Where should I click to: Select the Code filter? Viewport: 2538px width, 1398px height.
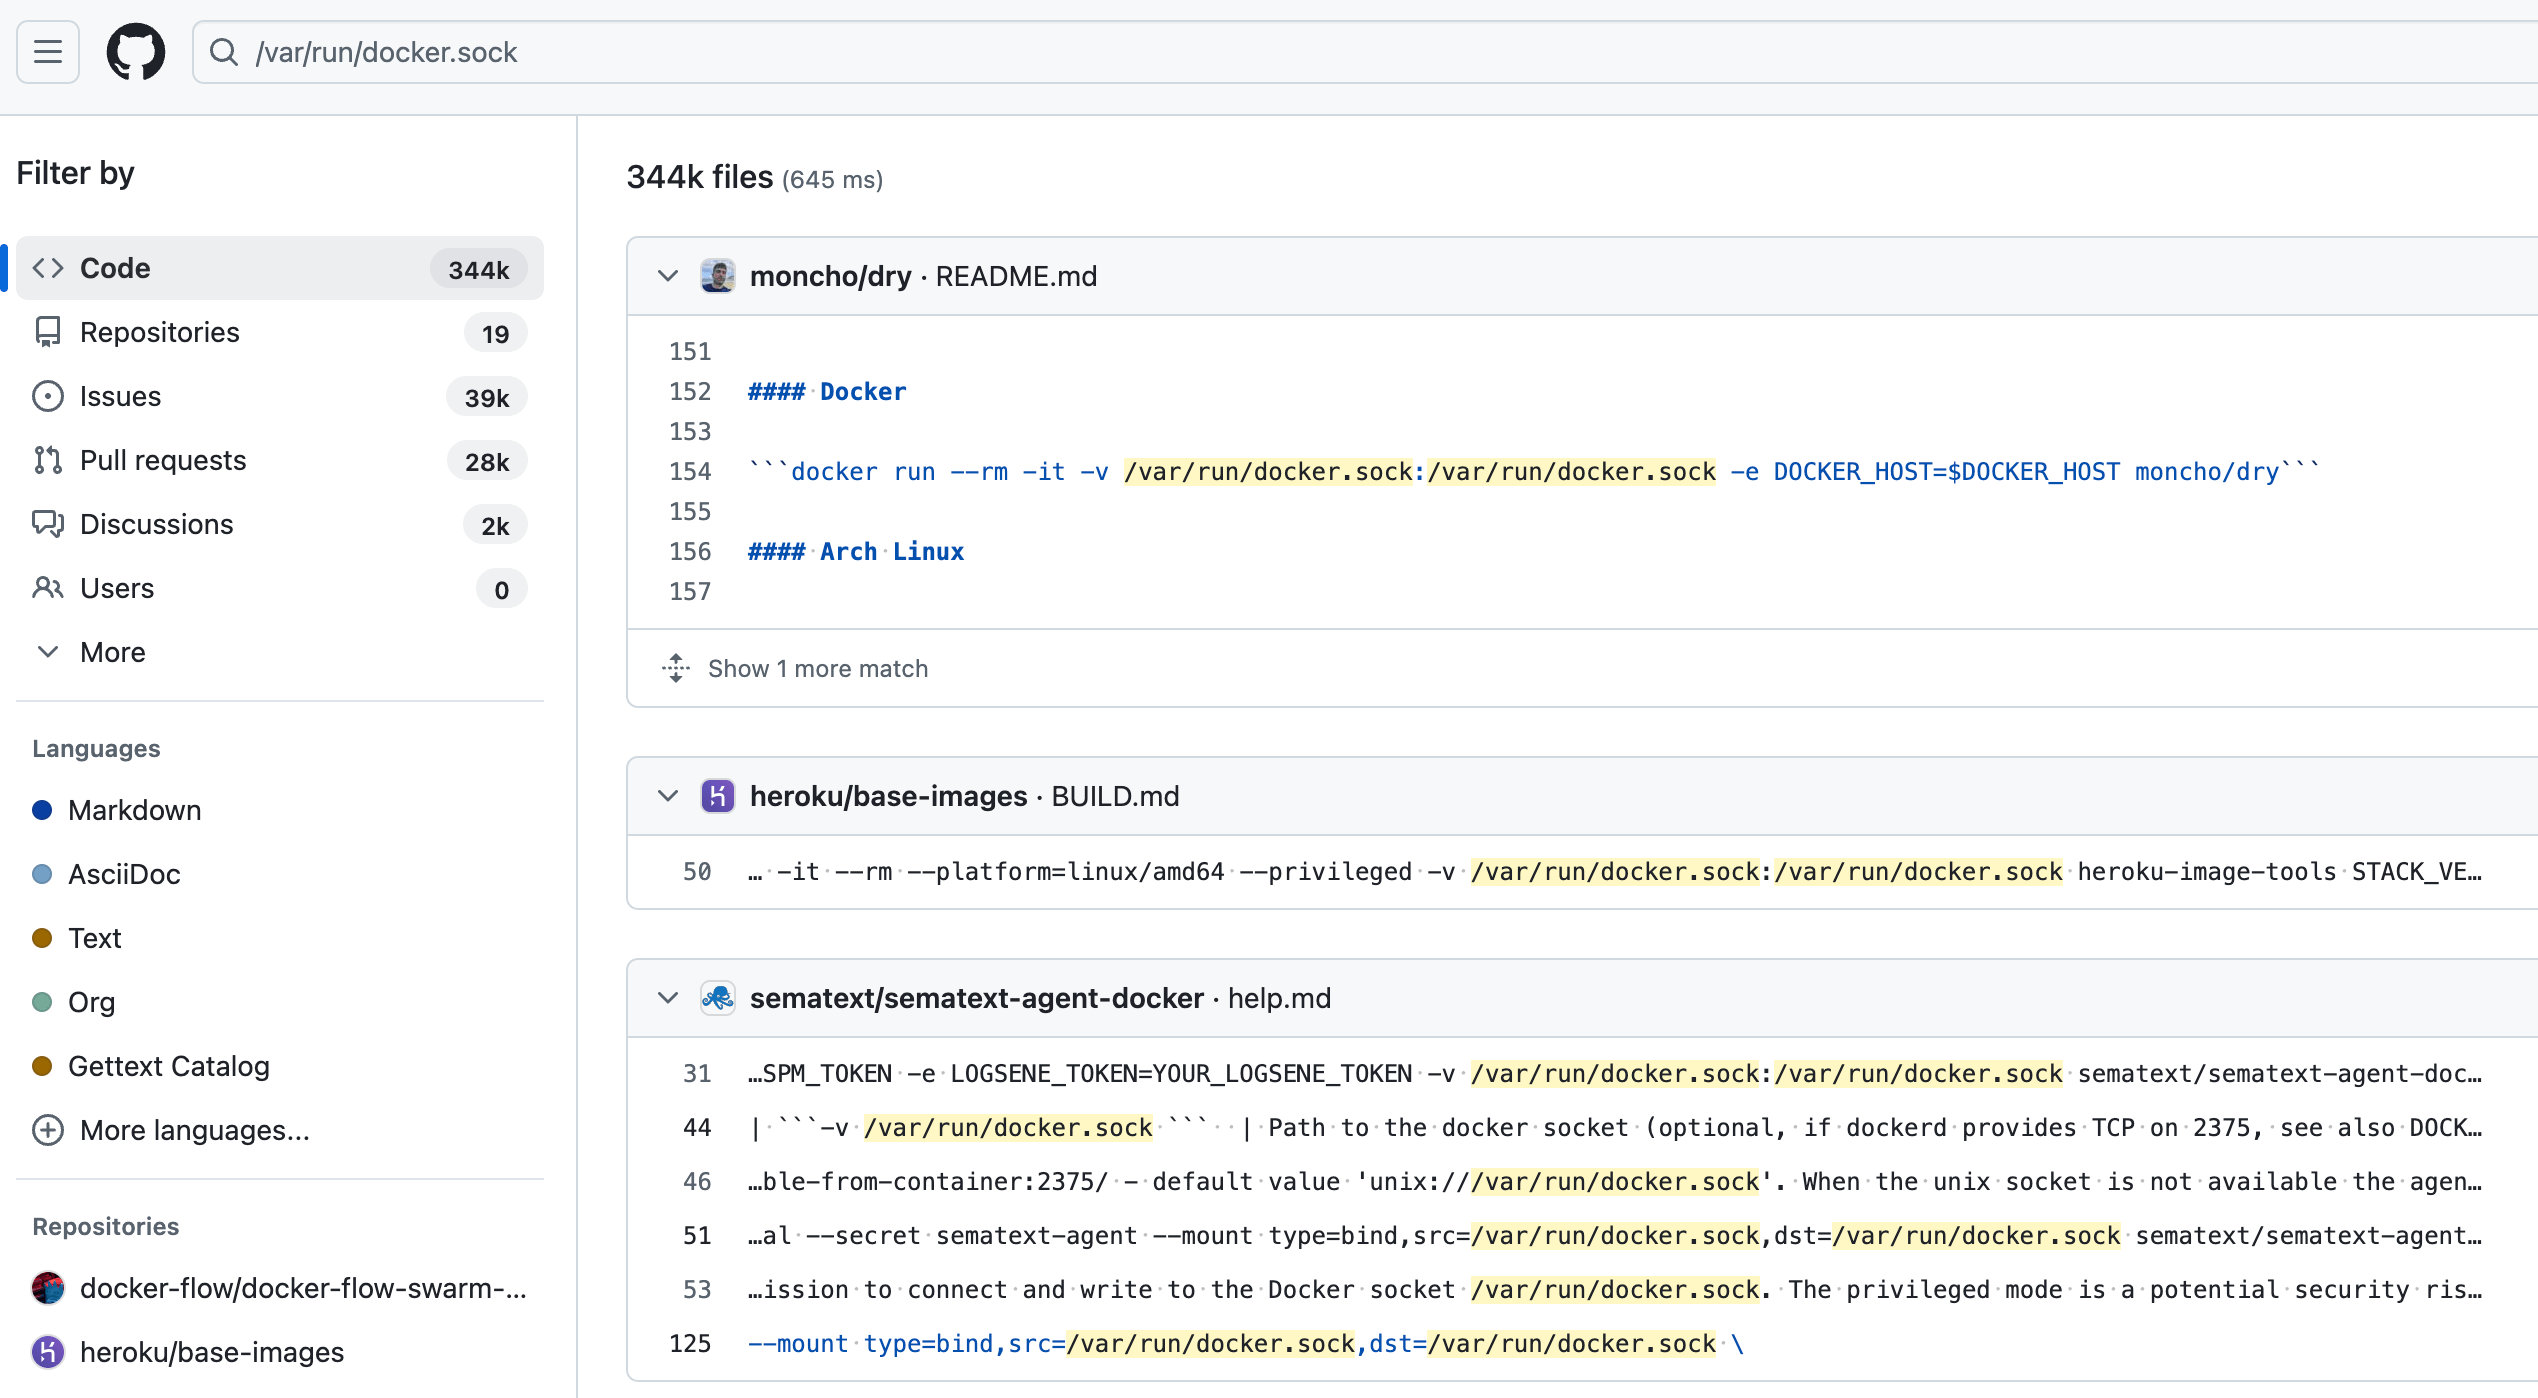click(x=280, y=268)
